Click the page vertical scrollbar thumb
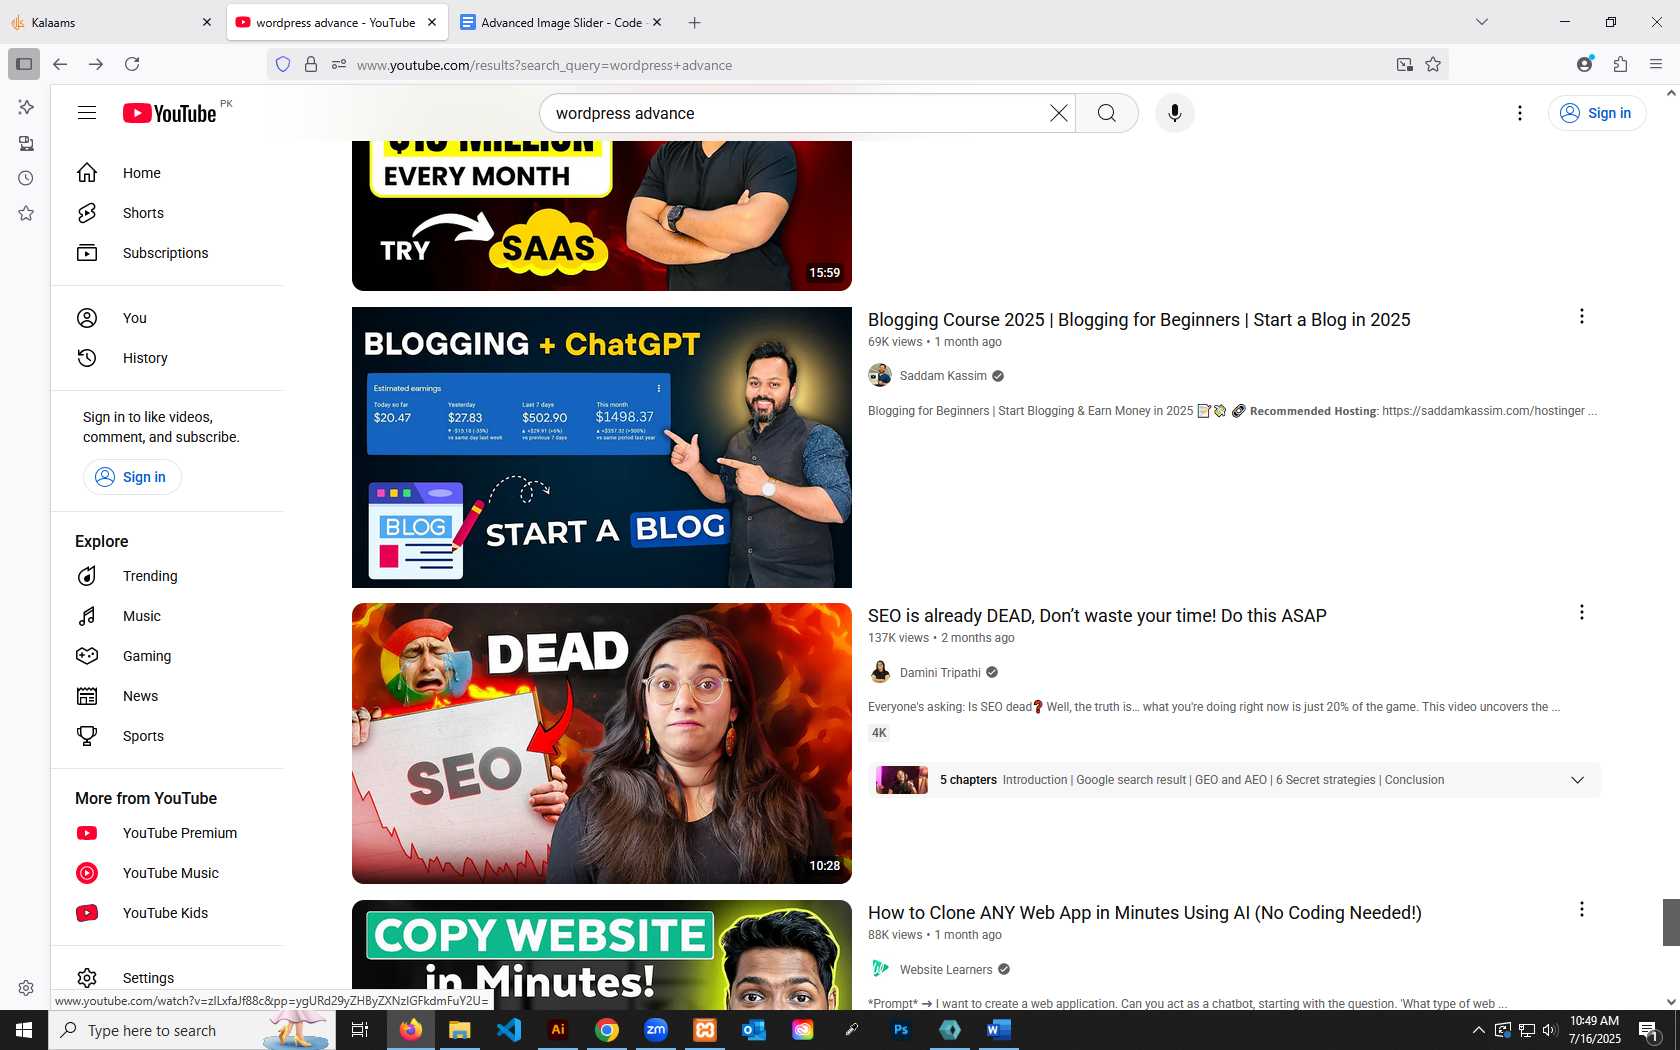 click(1671, 922)
